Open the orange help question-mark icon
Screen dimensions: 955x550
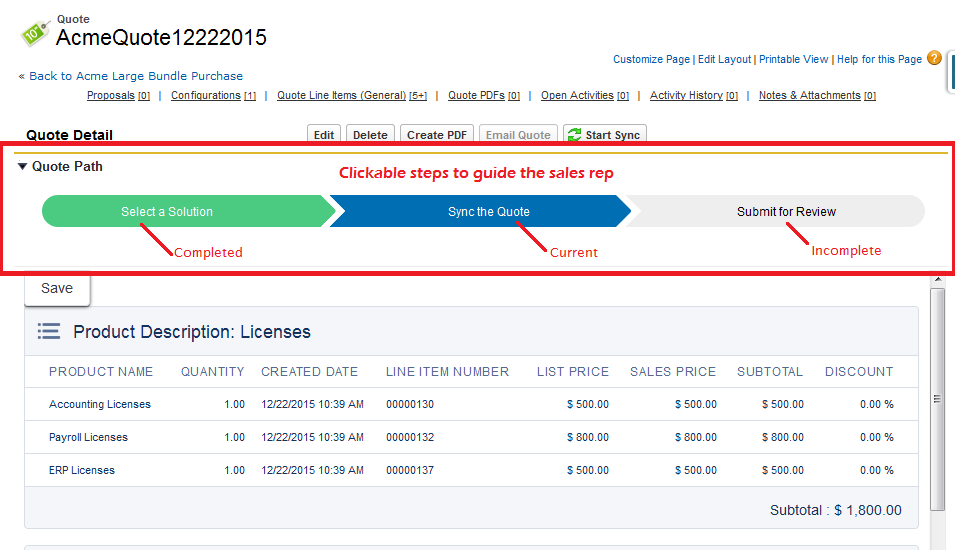click(x=934, y=58)
